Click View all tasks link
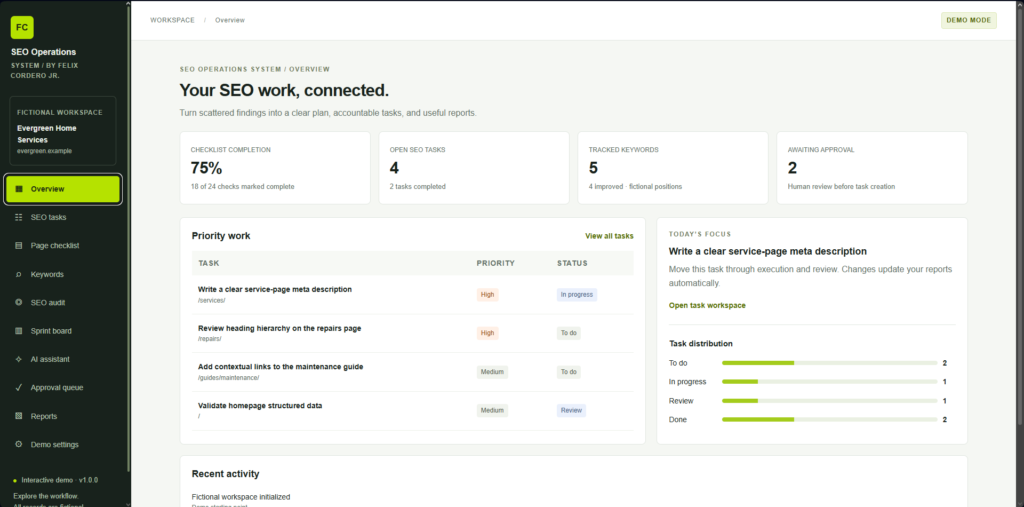 point(609,236)
